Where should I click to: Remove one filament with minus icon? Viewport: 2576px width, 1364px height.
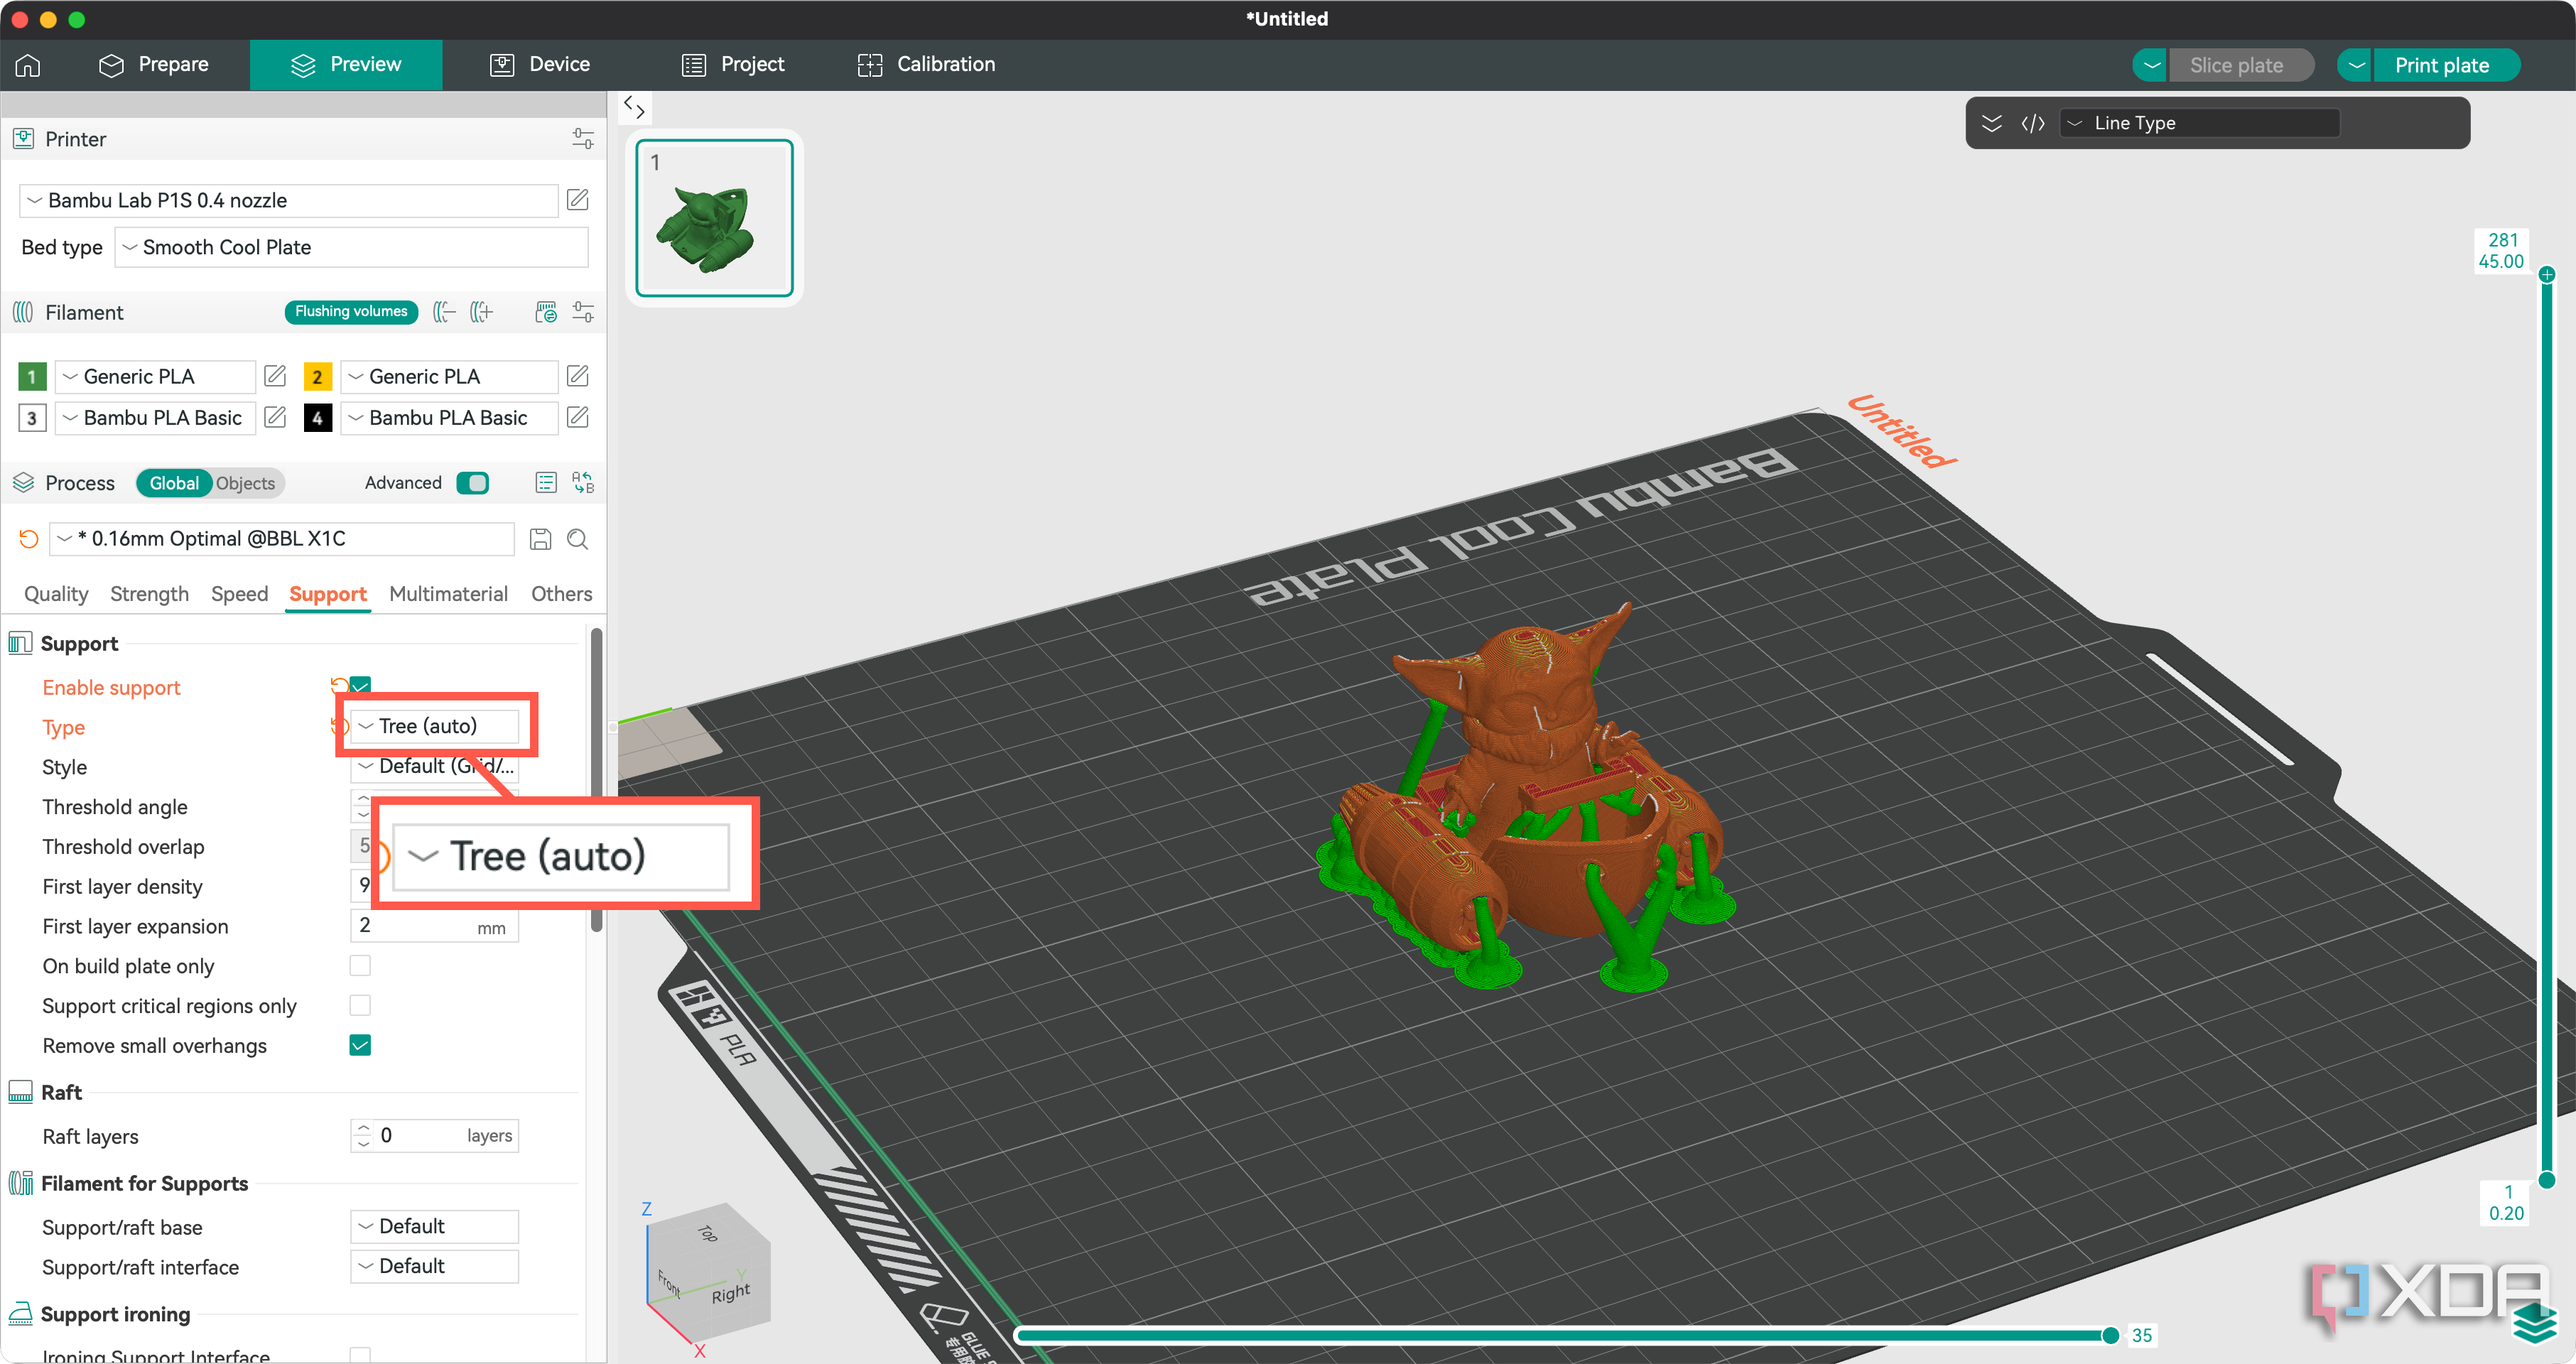point(444,312)
